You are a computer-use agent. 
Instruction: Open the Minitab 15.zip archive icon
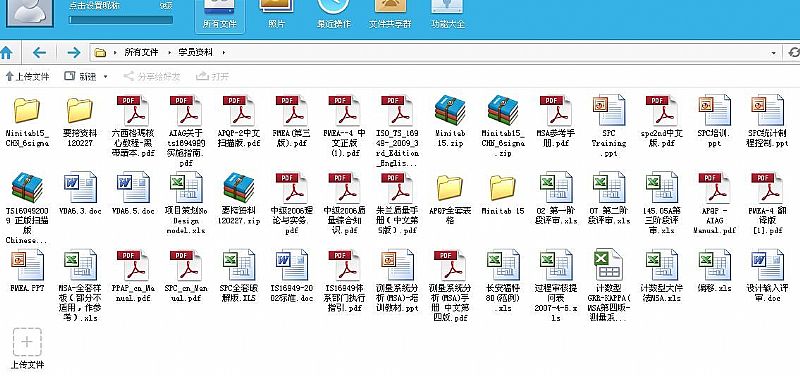449,110
